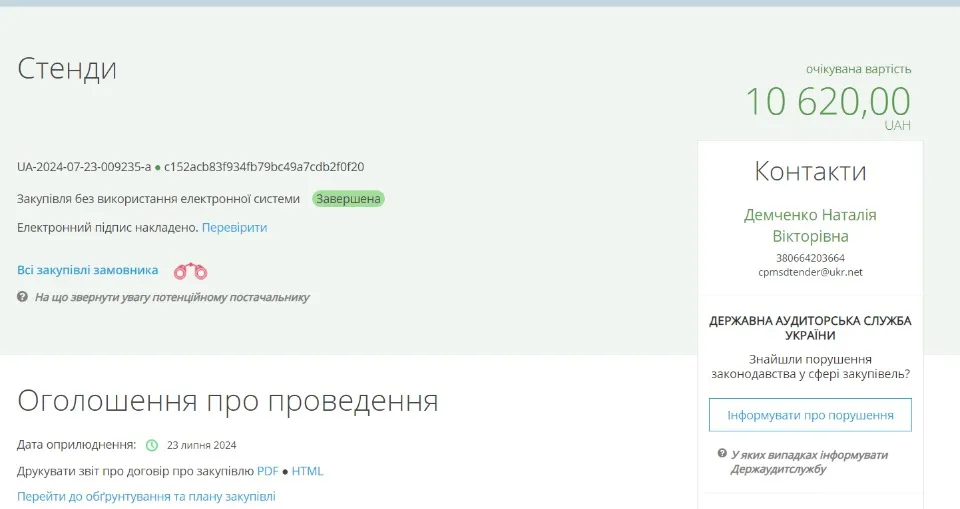
Task: Click Знайшли порушення законодавства question text
Action: 810,366
